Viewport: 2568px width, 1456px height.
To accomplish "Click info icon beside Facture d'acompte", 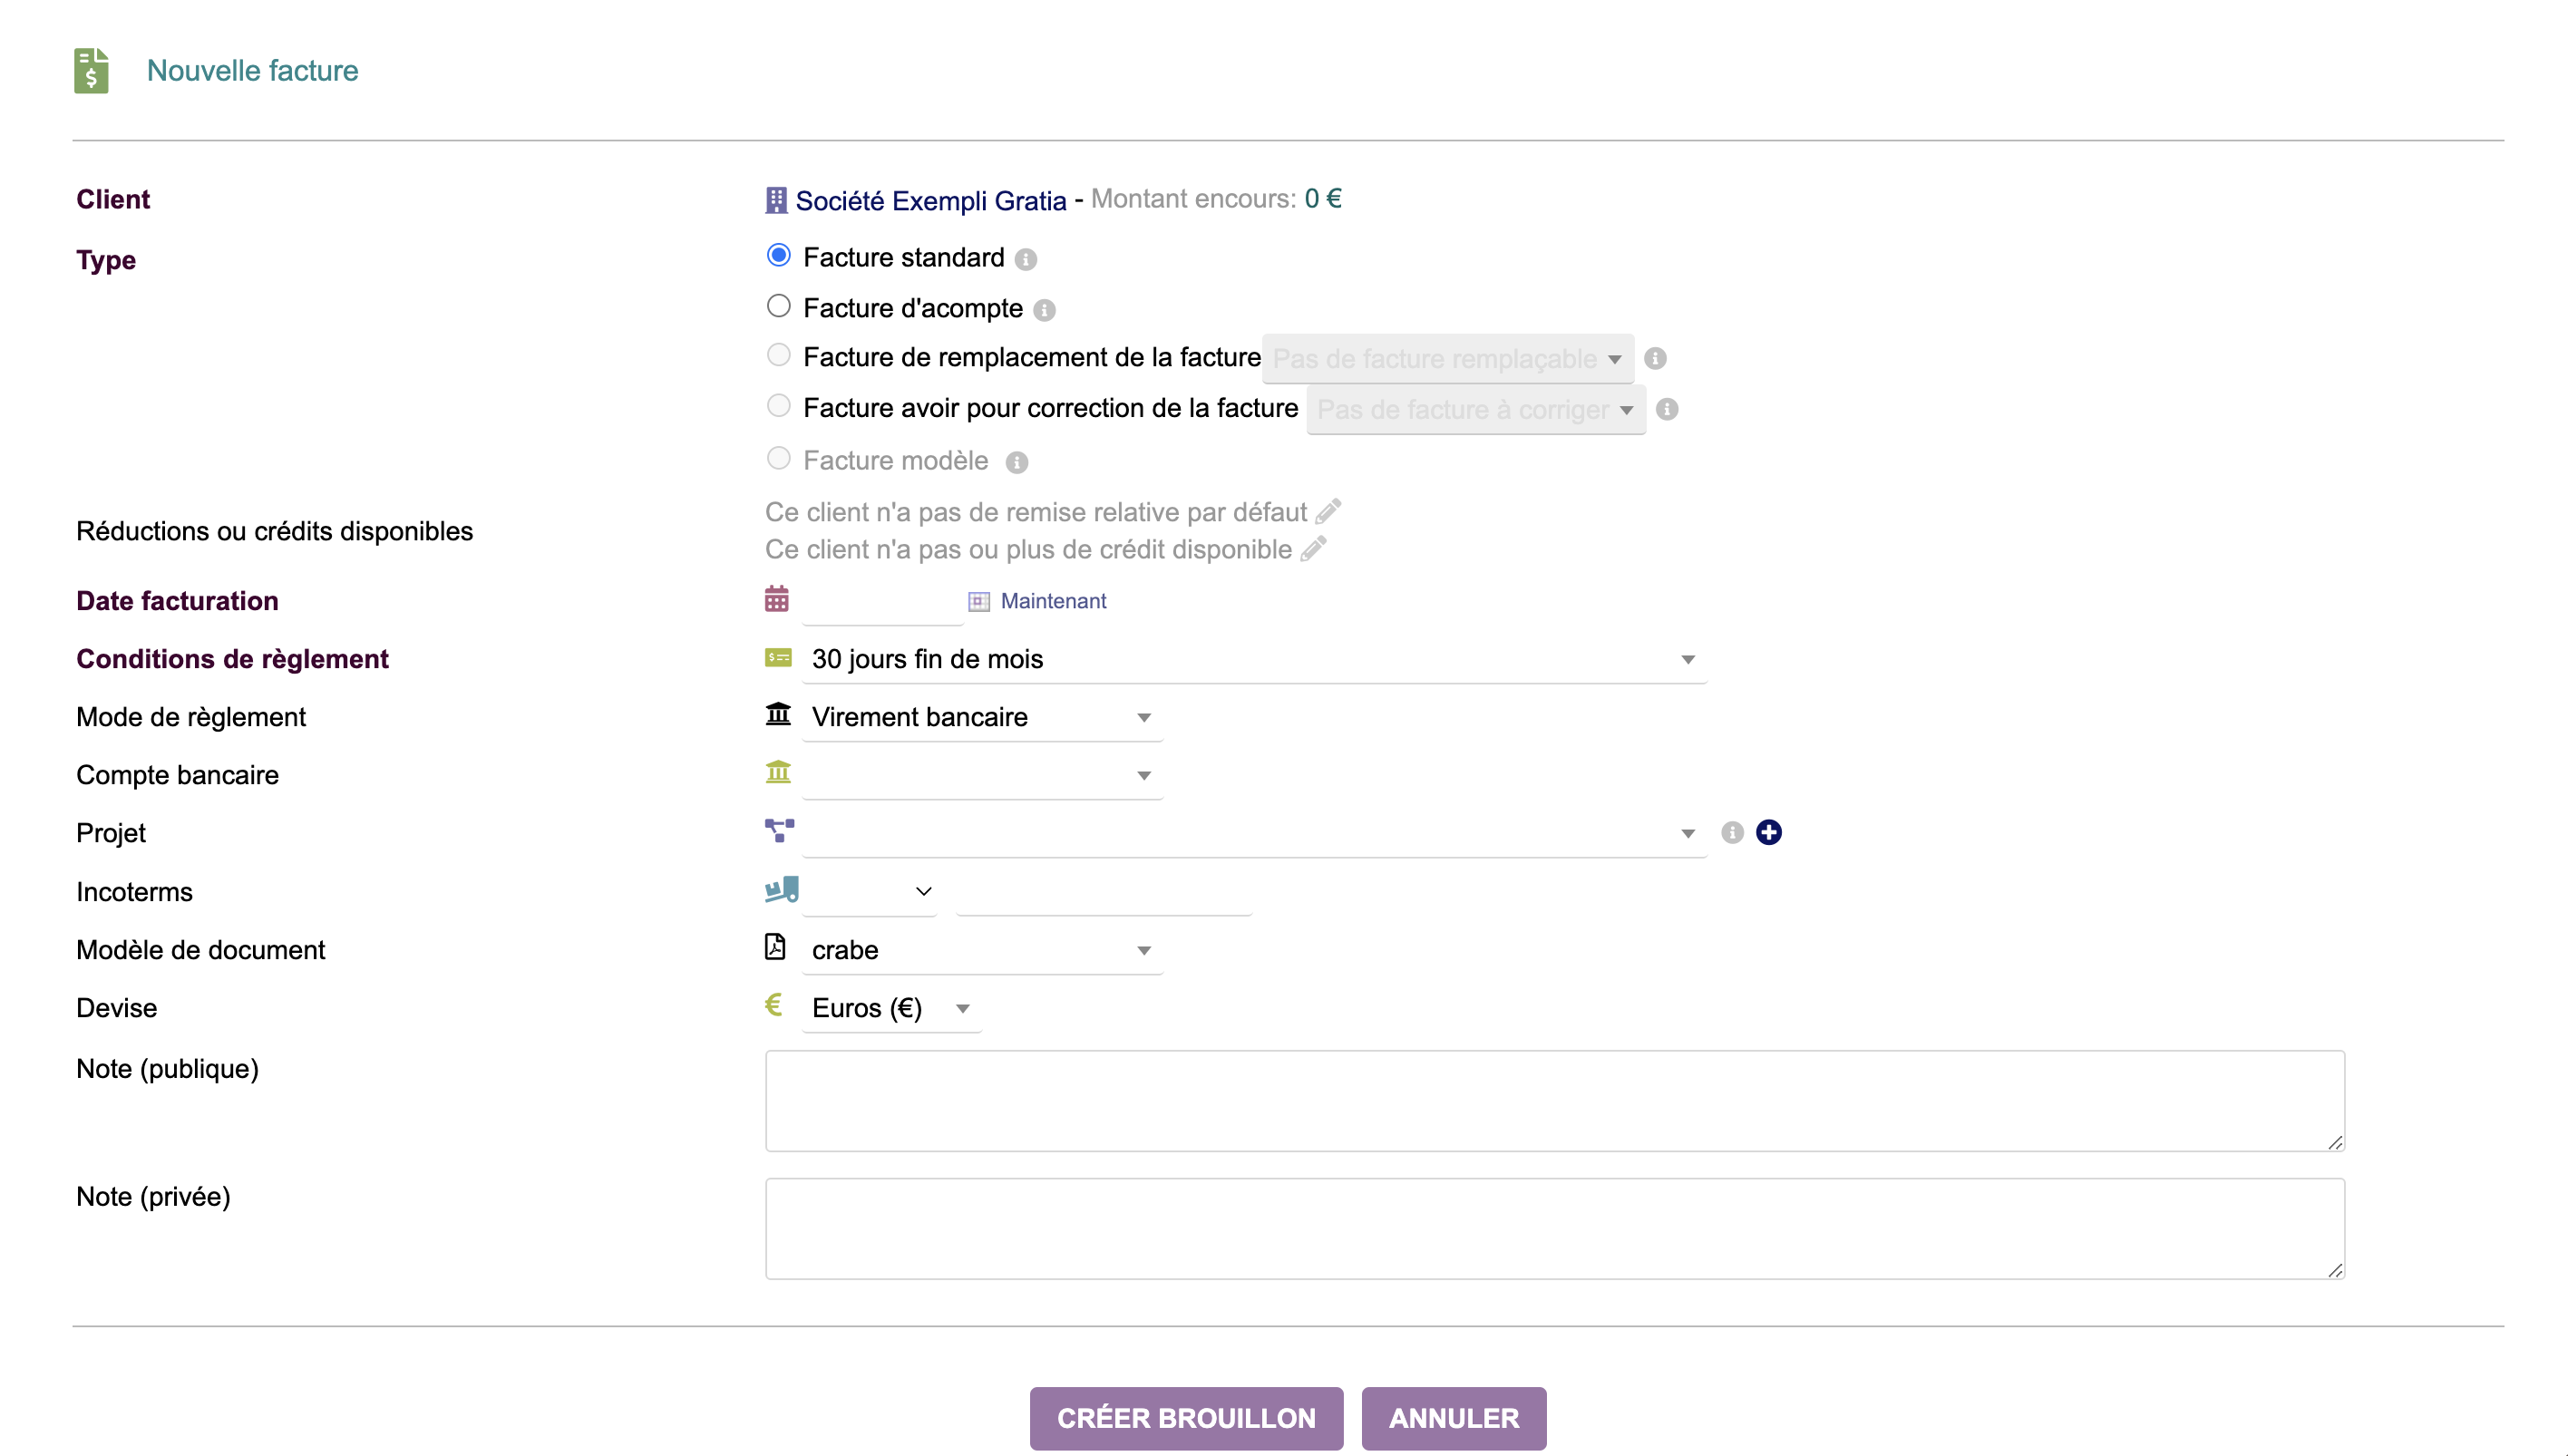I will [1044, 310].
